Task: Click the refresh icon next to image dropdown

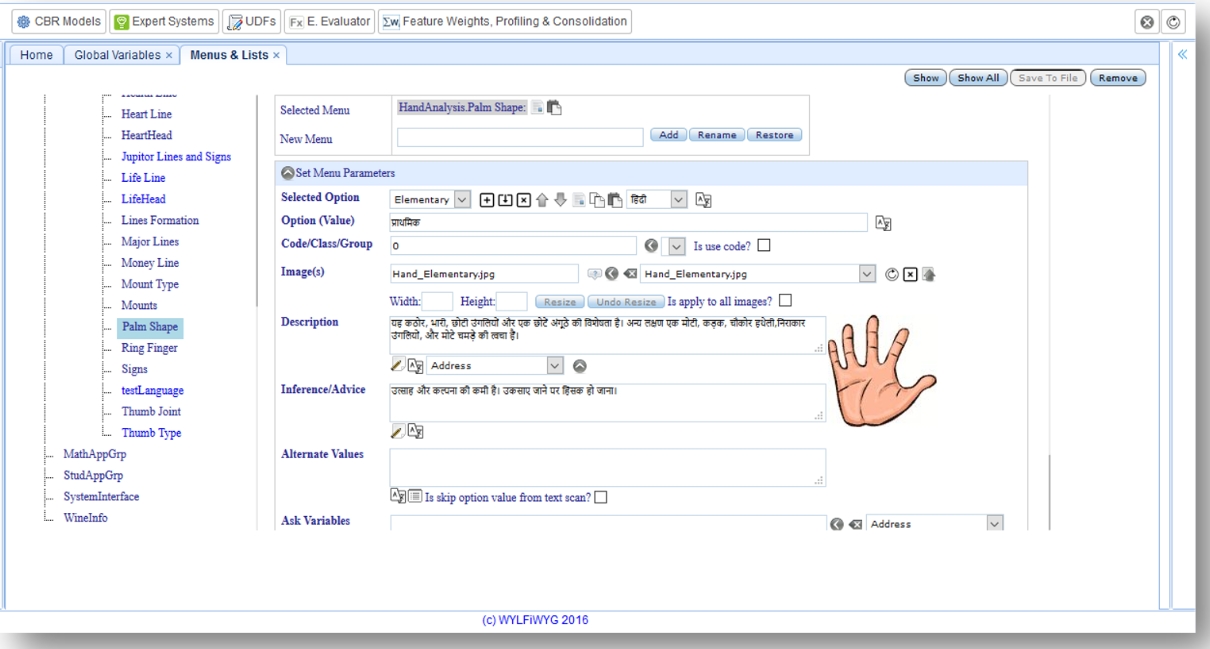Action: (893, 273)
